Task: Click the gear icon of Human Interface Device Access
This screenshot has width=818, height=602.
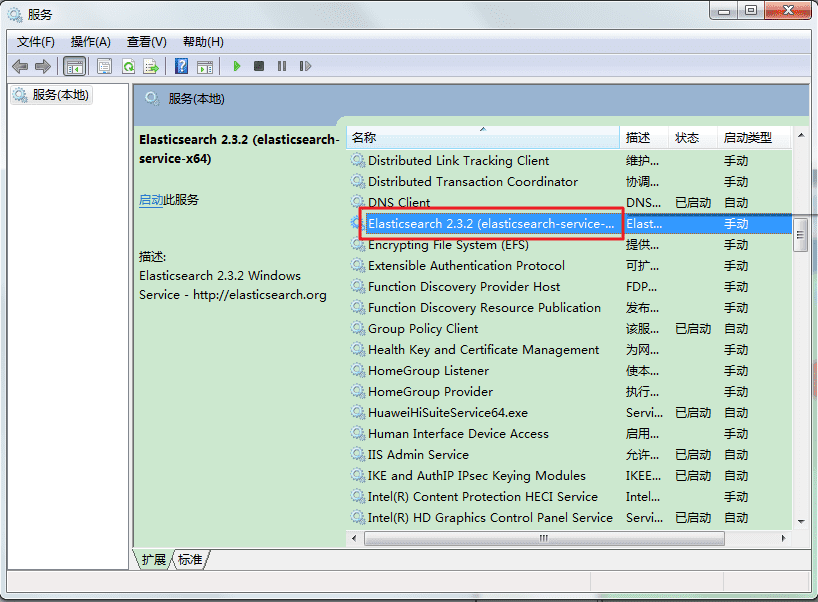Action: (x=357, y=433)
